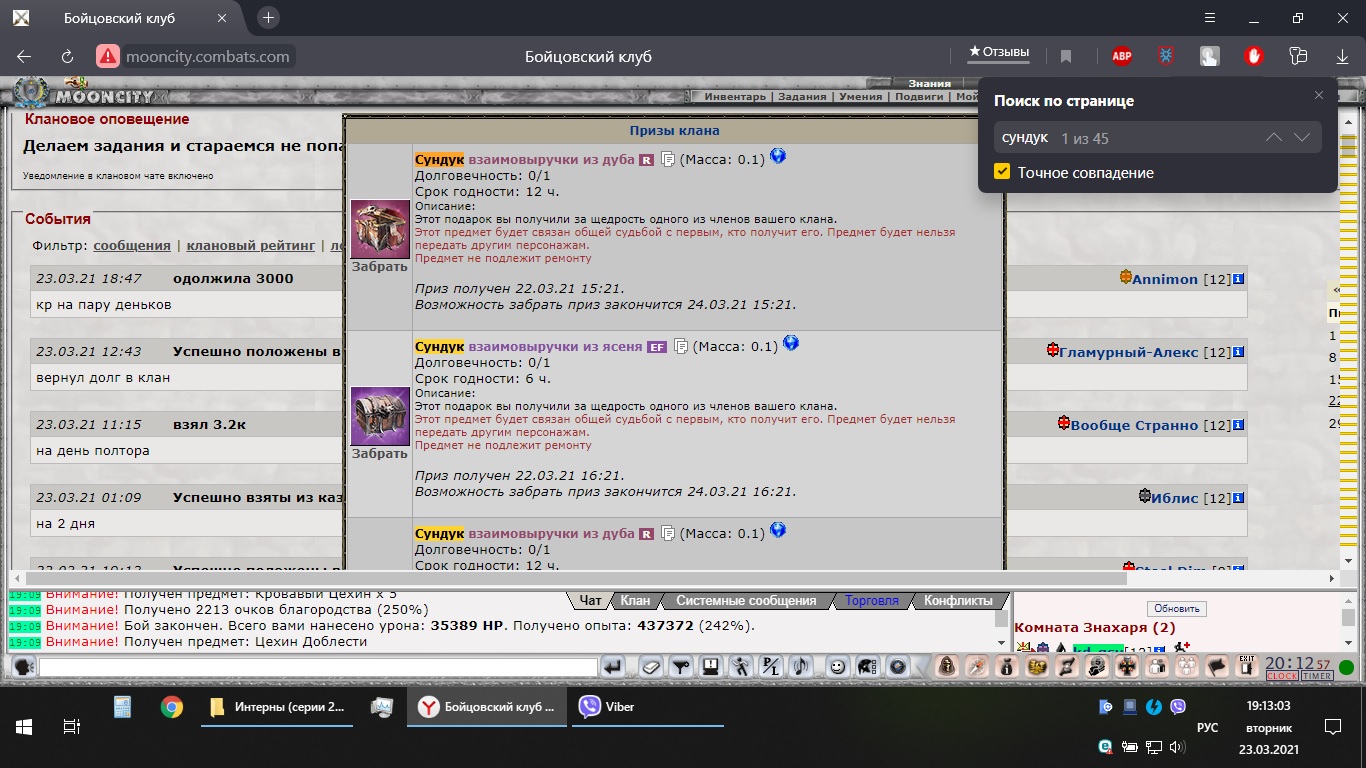
Task: Open Google Chrome from the taskbar
Action: tap(172, 707)
